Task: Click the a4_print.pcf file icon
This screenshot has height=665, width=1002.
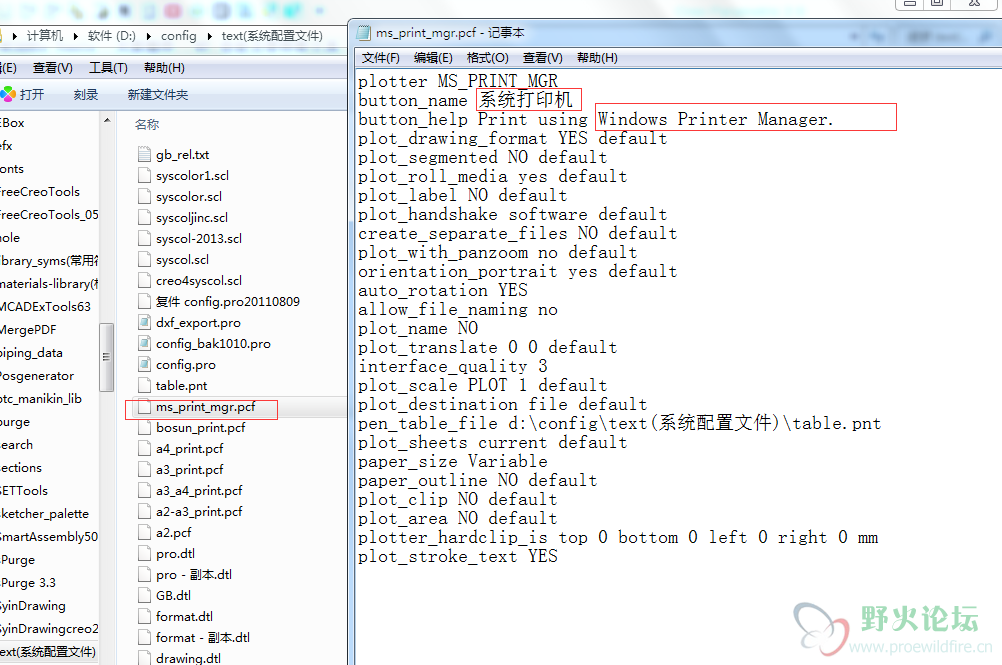Action: point(144,448)
